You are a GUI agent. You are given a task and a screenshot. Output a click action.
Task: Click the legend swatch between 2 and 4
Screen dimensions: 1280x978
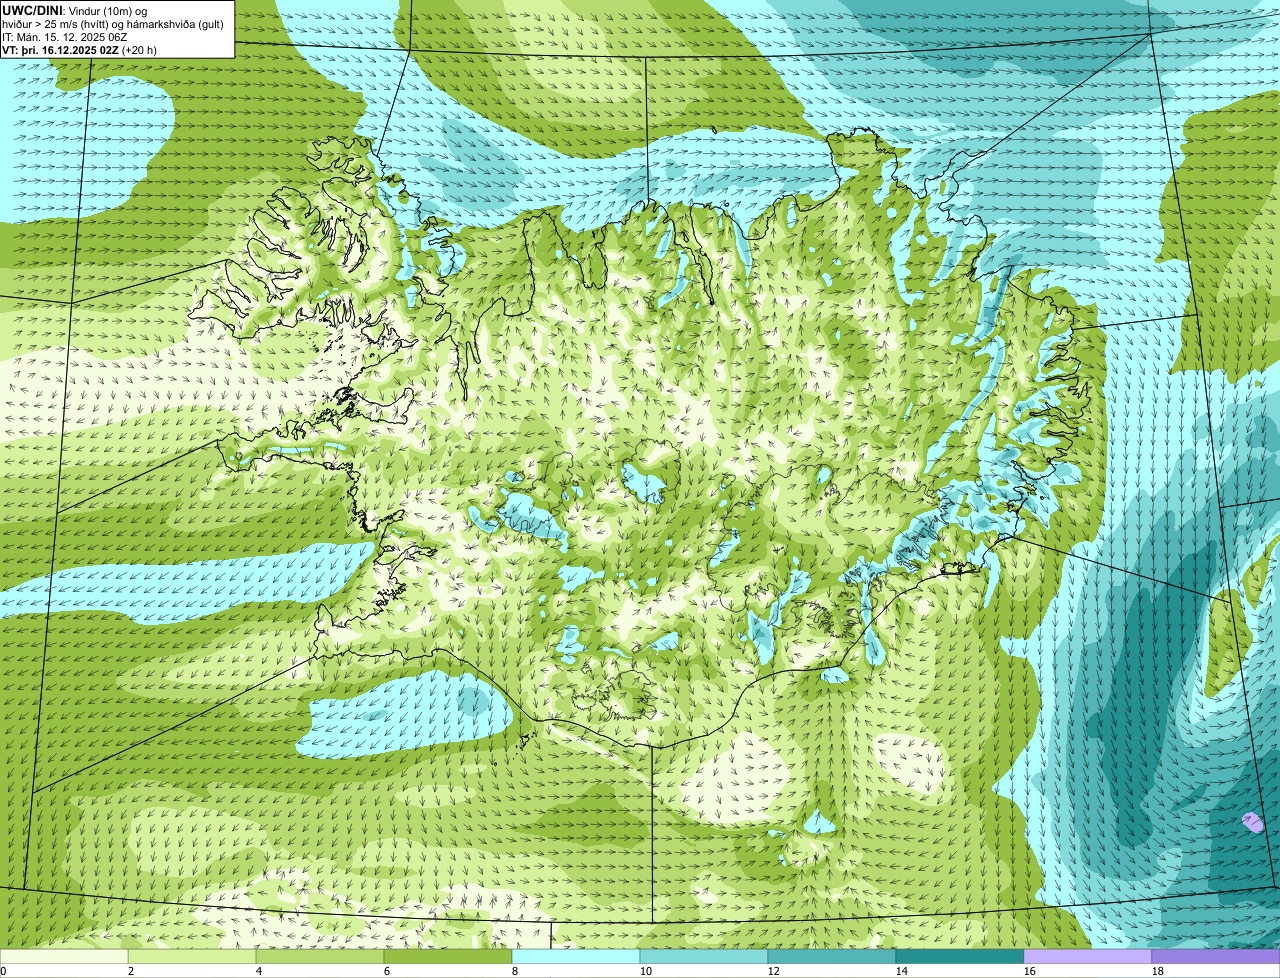192,957
